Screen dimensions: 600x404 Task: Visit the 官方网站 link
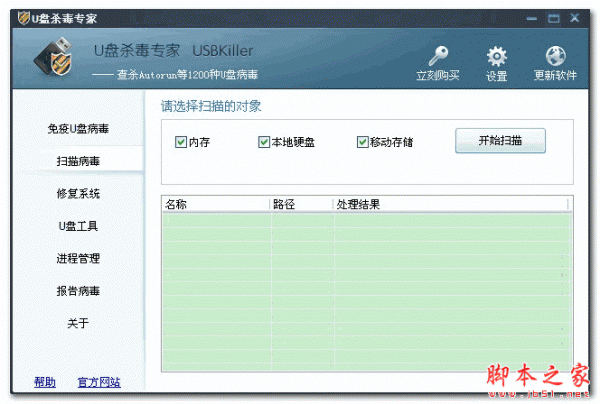99,382
